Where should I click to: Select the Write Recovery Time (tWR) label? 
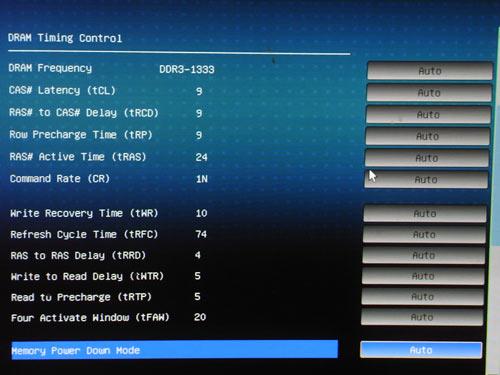click(x=84, y=213)
